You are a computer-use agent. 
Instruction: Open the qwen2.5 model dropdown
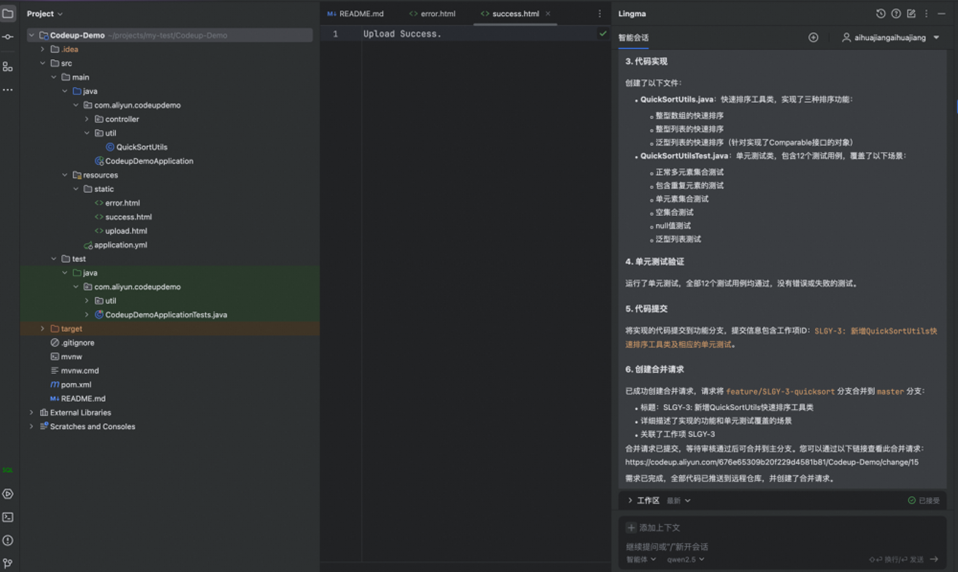(686, 560)
